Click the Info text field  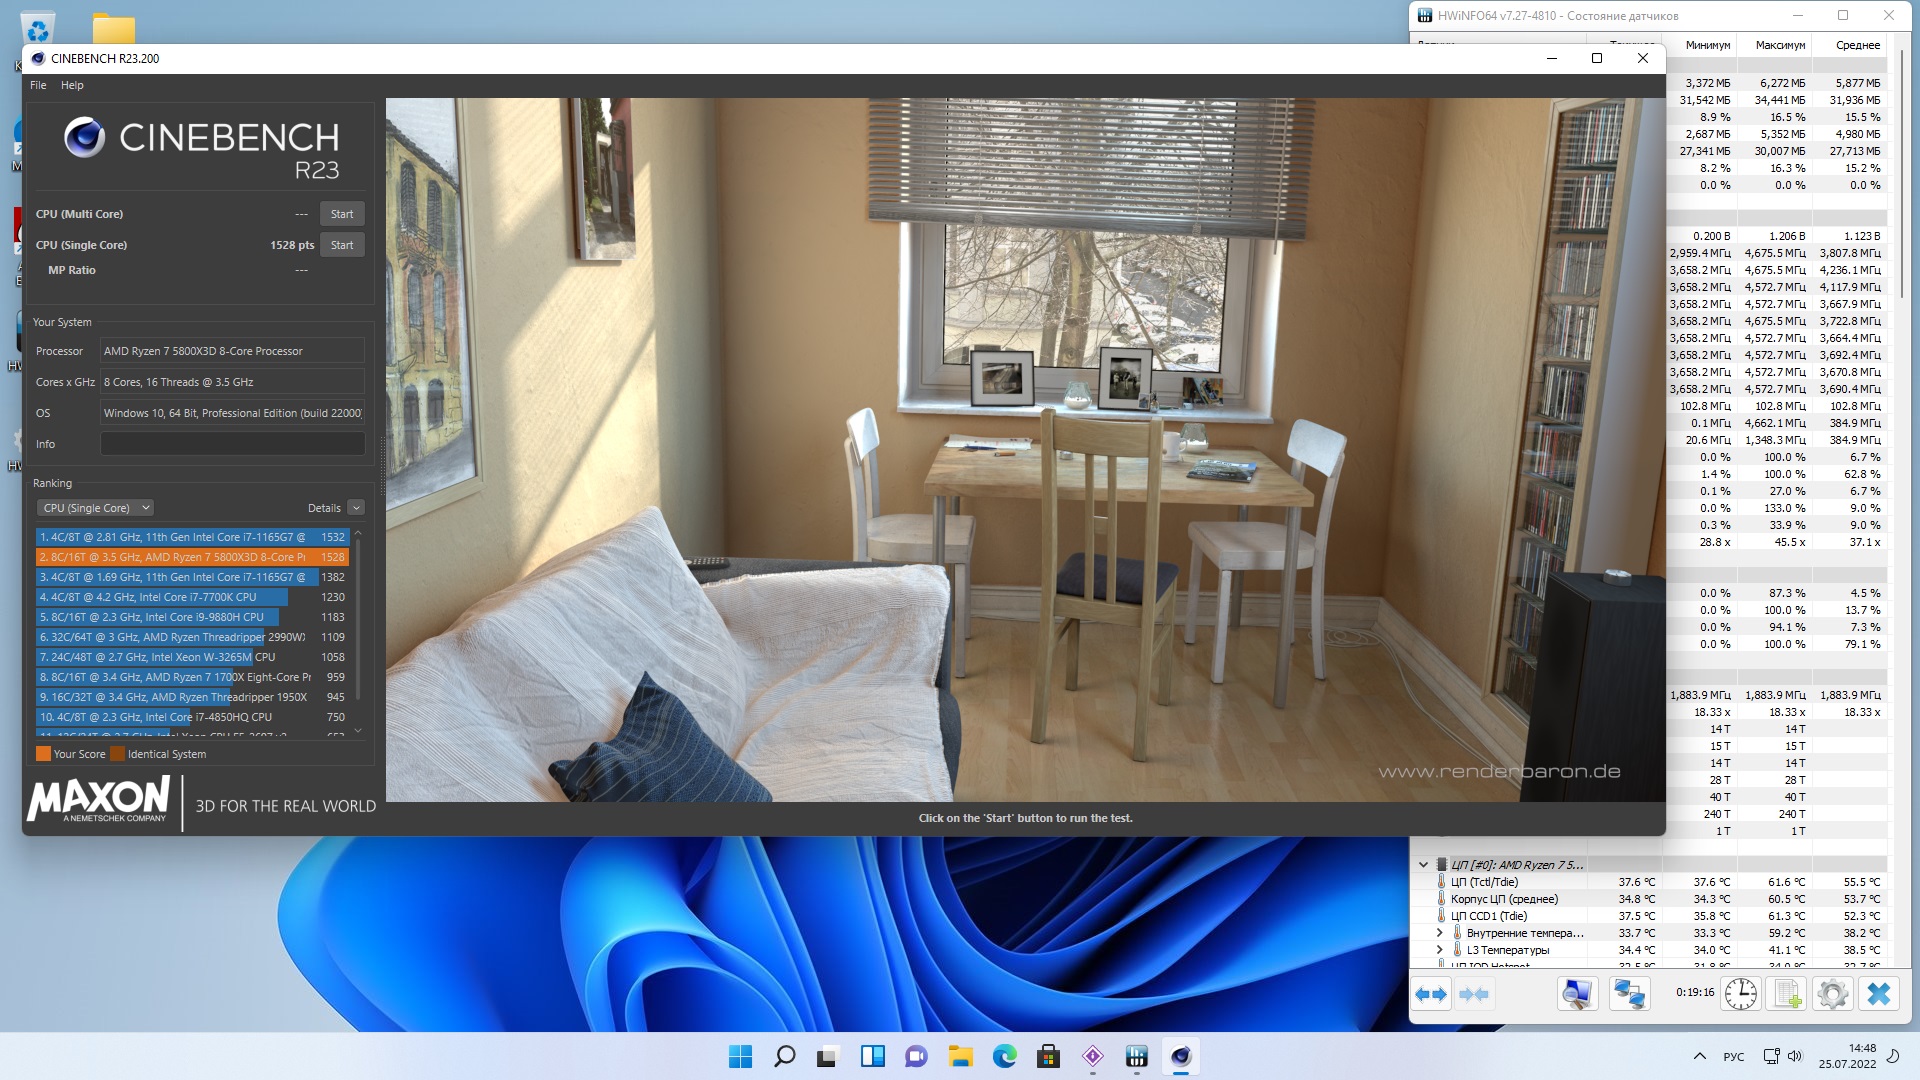[x=232, y=444]
